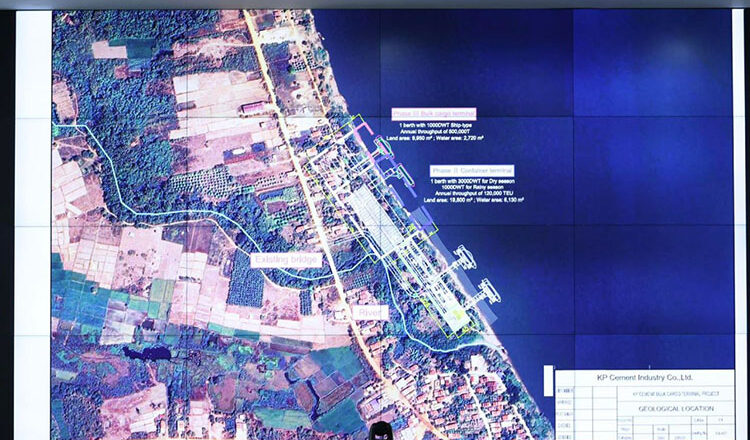Screen dimensions: 750x440
Task: Select the 'Annual throughput of 500,000T' text
Action: [x=433, y=132]
